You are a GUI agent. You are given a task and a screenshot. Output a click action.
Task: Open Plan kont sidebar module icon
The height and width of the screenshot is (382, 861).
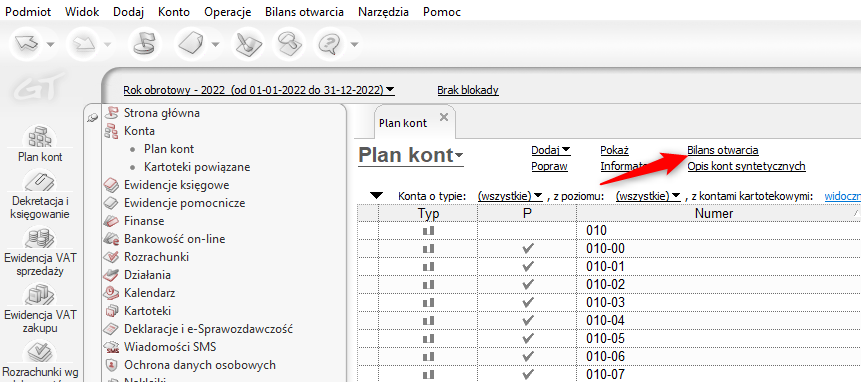(x=40, y=137)
